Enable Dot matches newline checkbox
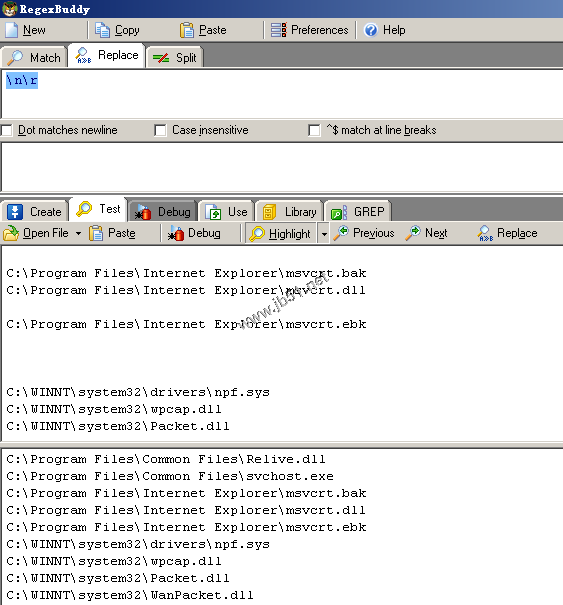The width and height of the screenshot is (563, 605). coord(7,130)
